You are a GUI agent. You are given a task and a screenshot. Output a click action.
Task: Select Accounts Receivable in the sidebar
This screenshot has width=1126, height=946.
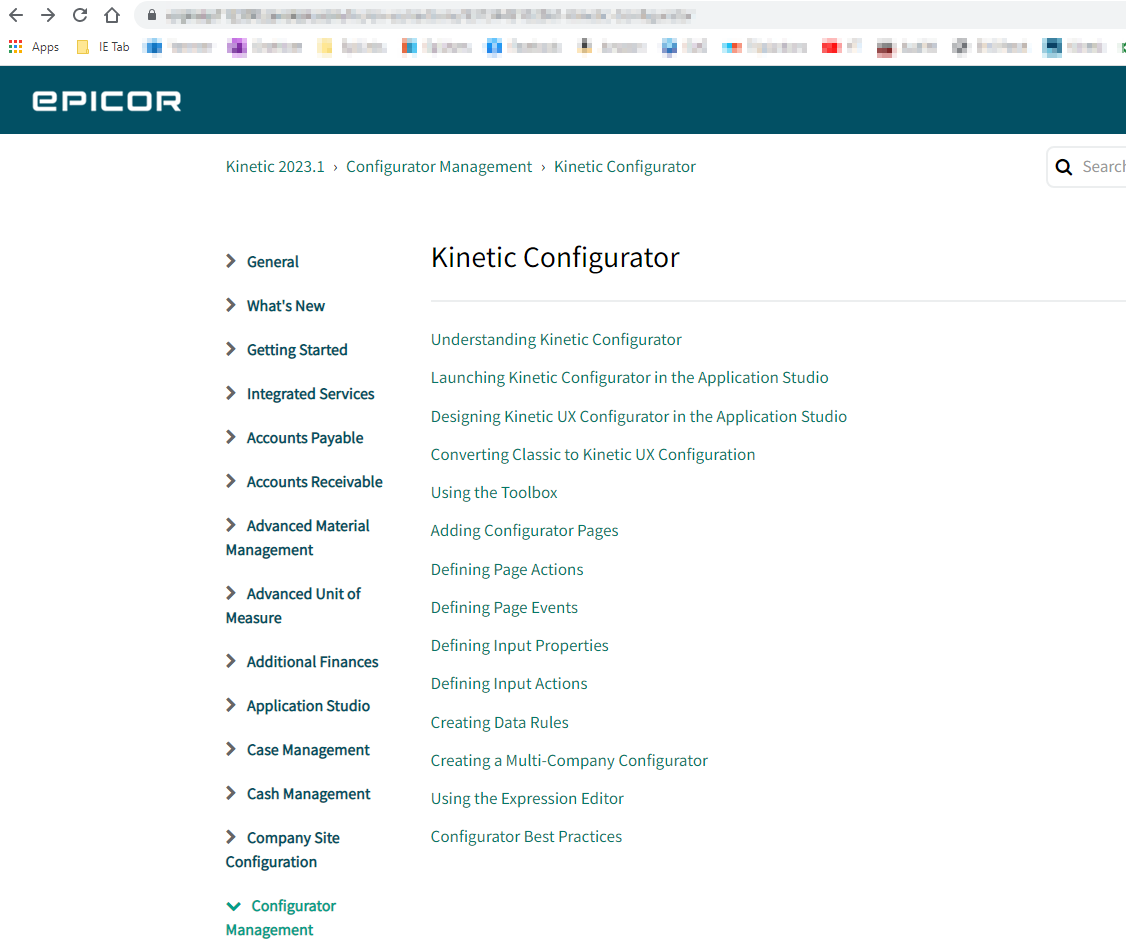click(x=315, y=481)
